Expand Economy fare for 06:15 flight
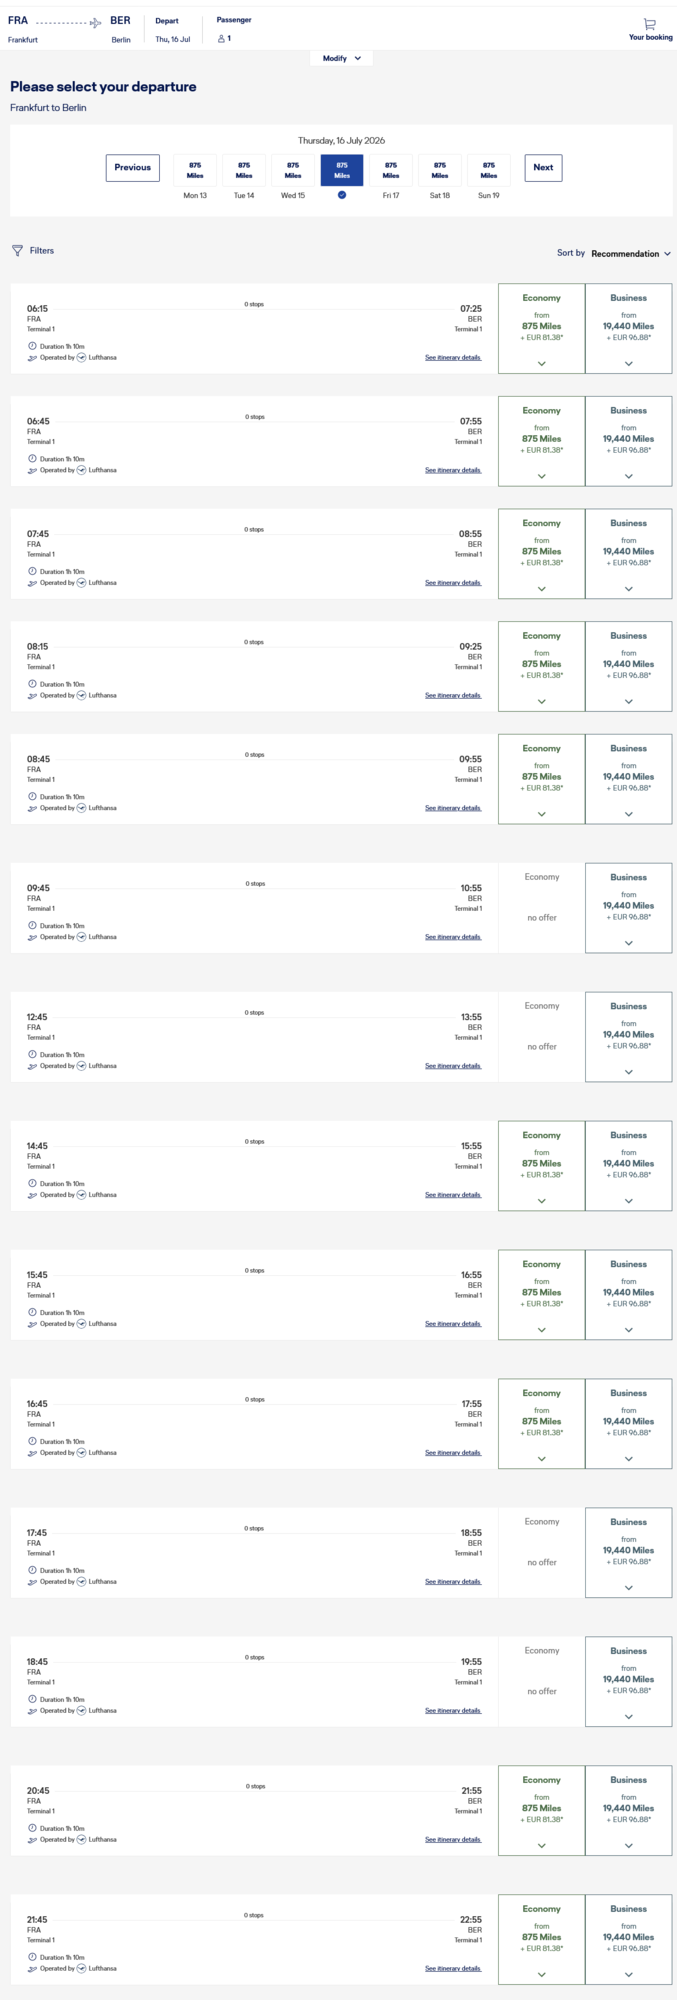The width and height of the screenshot is (677, 2000). (542, 328)
